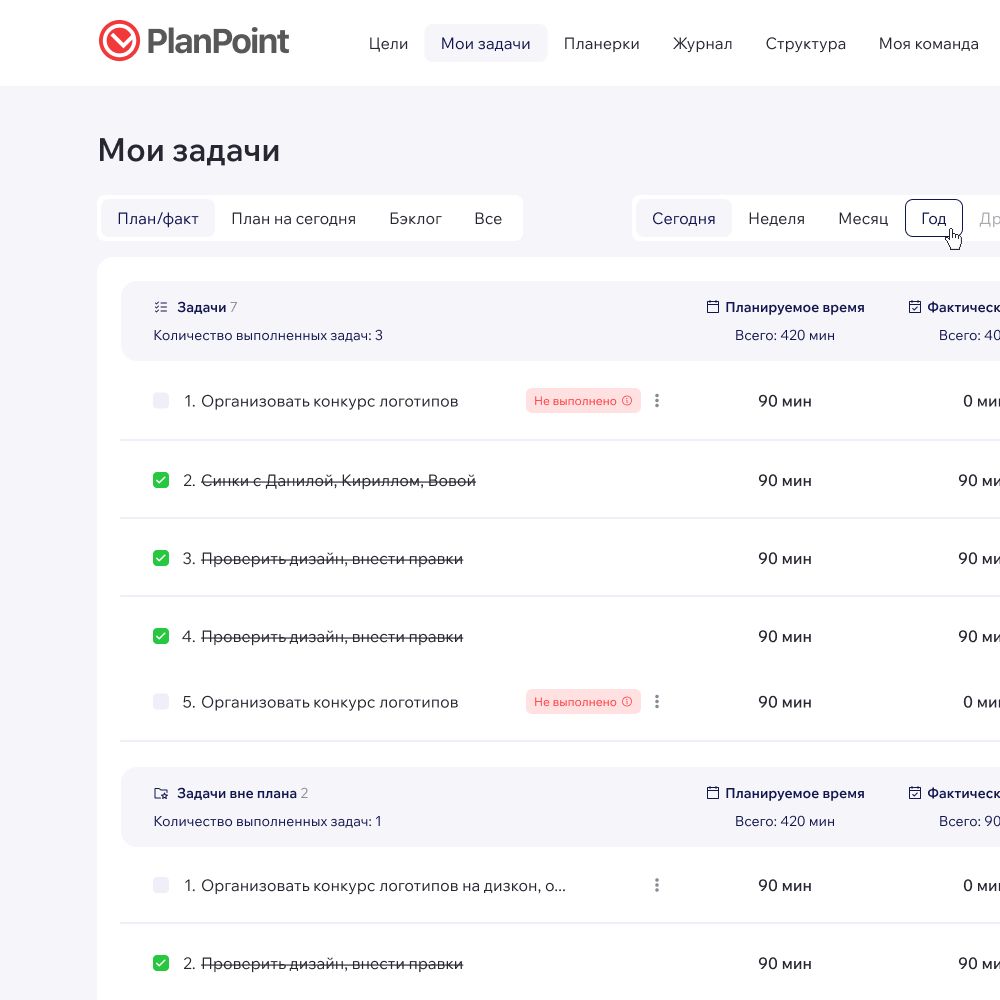Uncheck task 3 Проверить дизайн checkbox

click(161, 559)
